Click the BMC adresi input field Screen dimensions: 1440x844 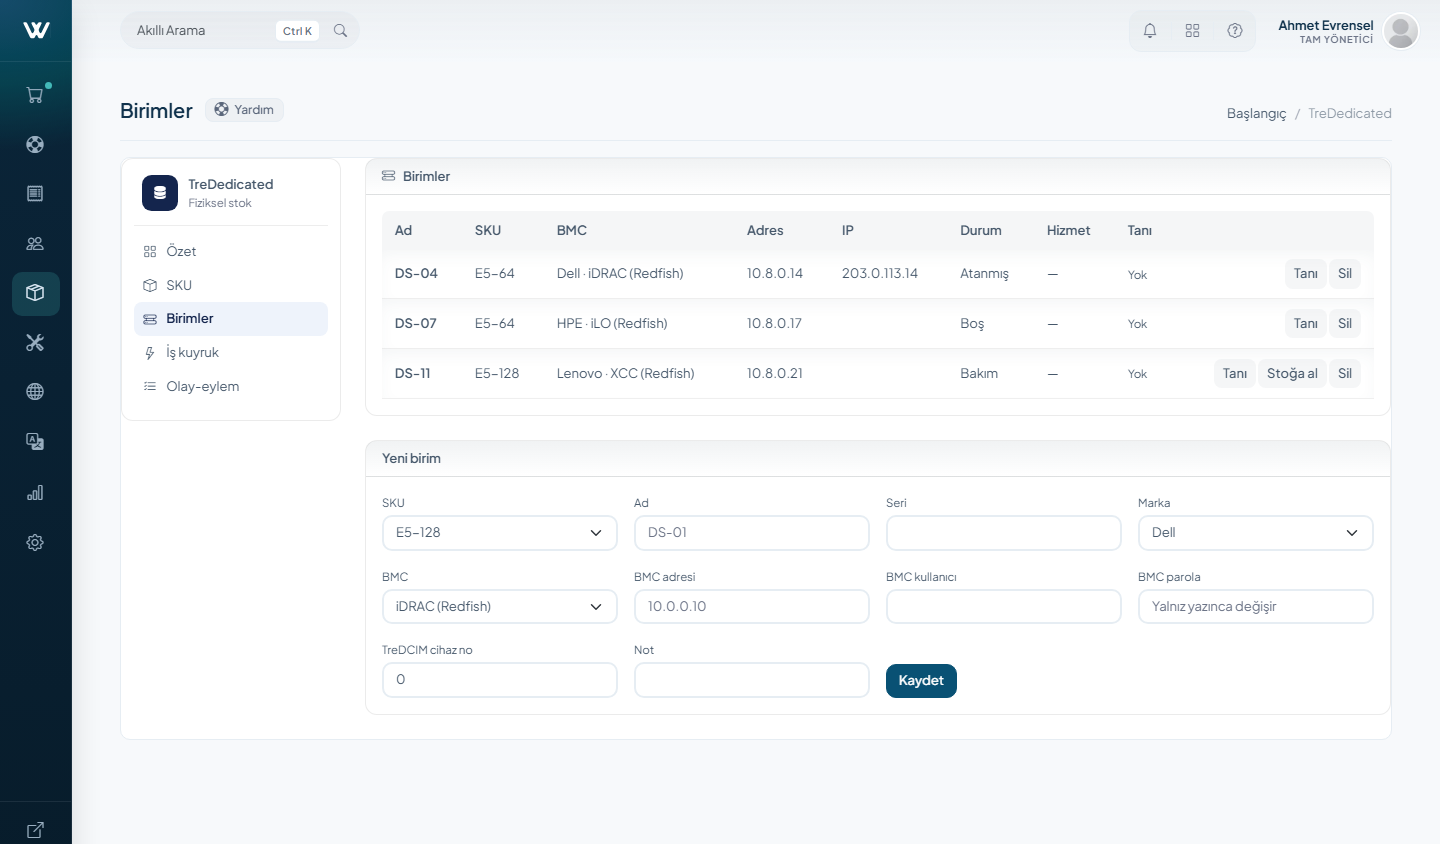(x=752, y=607)
